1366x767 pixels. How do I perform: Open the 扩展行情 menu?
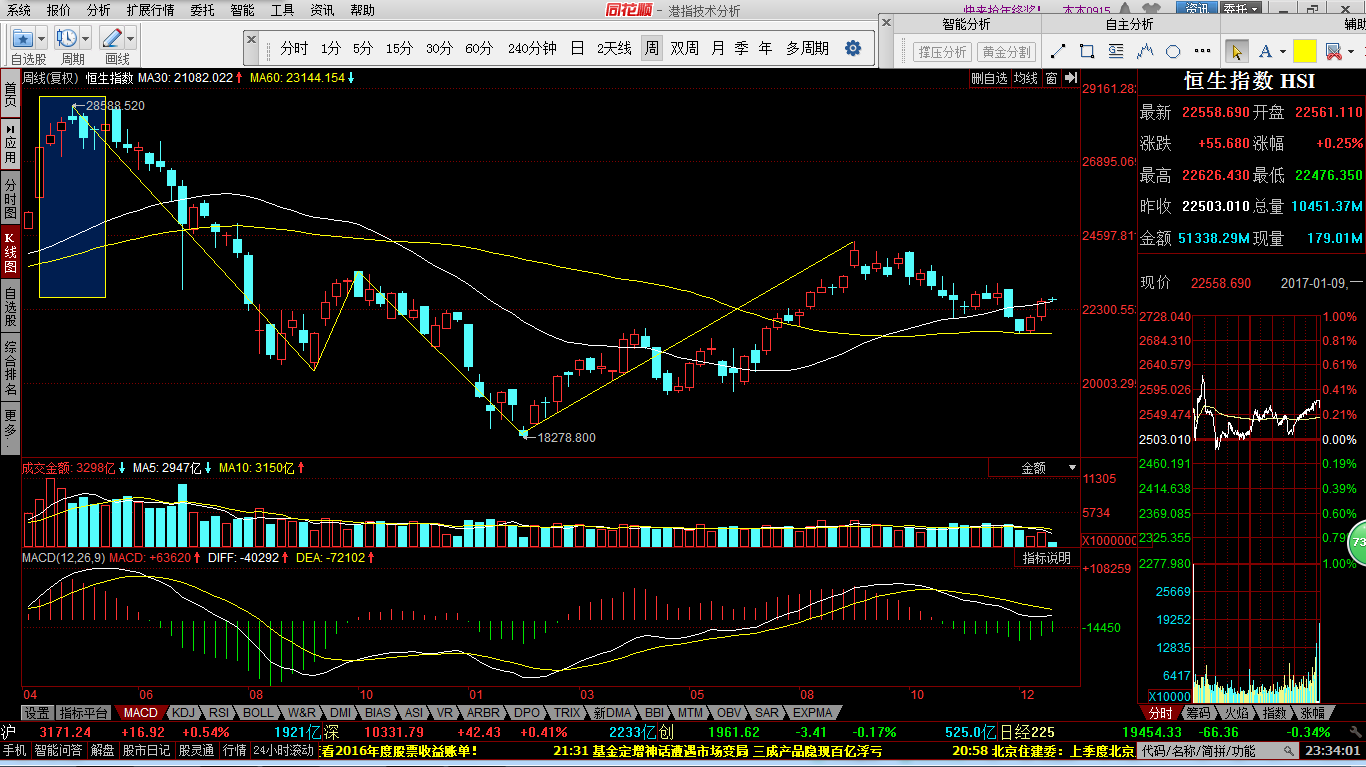click(150, 10)
